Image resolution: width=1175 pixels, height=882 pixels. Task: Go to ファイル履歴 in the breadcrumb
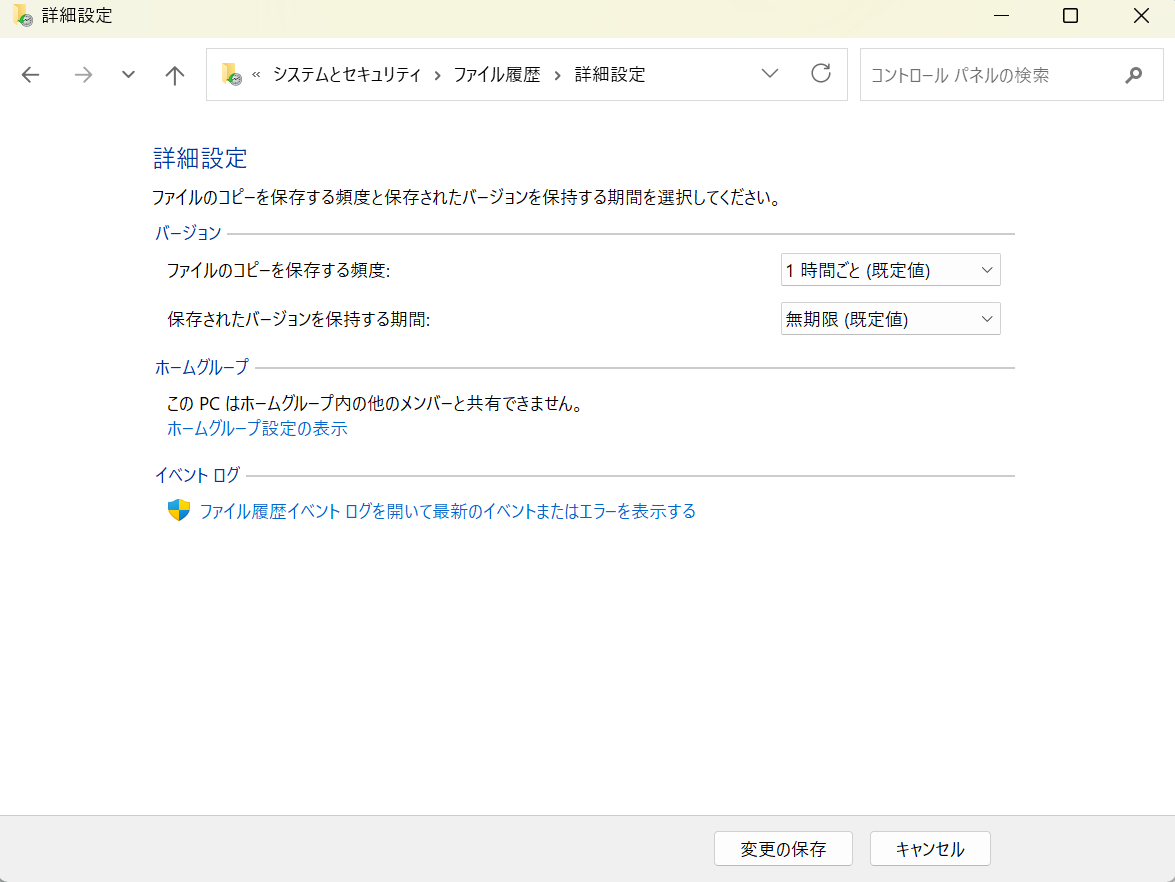[496, 75]
